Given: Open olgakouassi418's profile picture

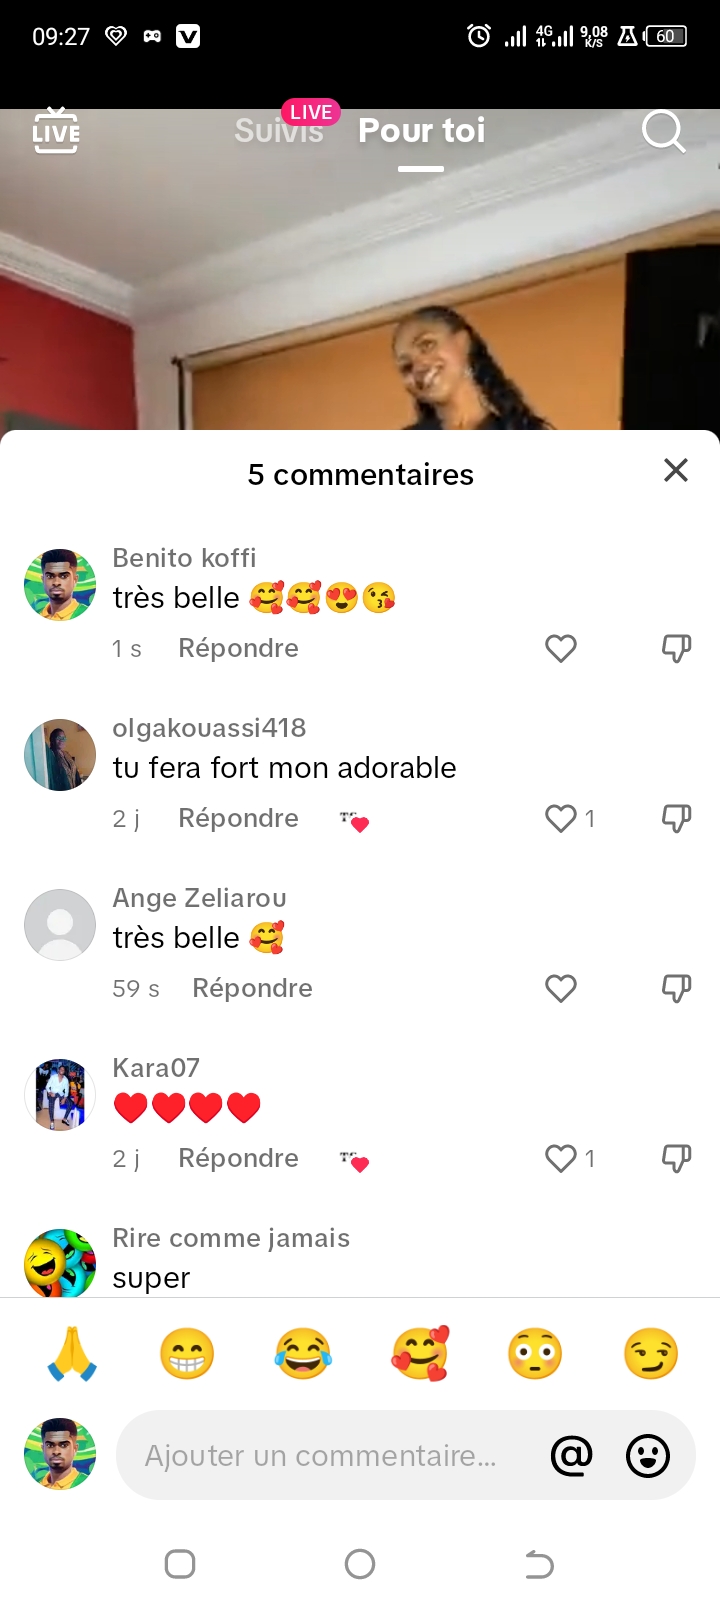Looking at the screenshot, I should [x=60, y=755].
